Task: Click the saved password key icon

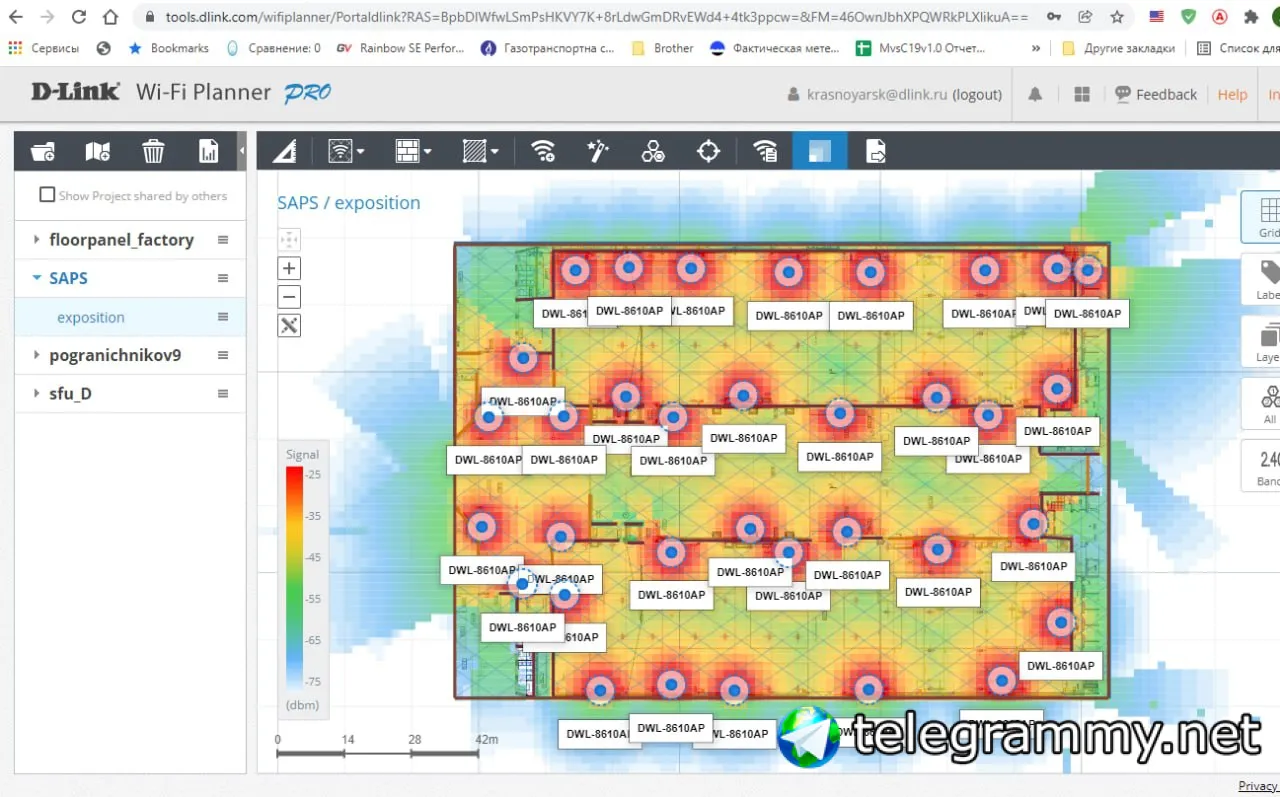Action: [x=1054, y=17]
